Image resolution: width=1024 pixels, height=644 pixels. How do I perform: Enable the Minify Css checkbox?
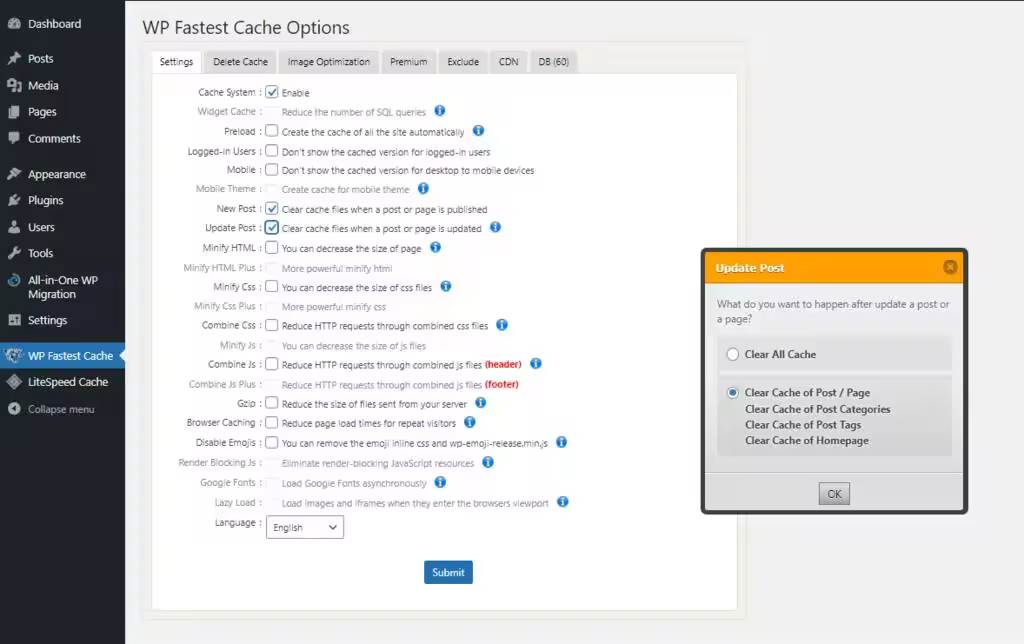click(x=272, y=286)
